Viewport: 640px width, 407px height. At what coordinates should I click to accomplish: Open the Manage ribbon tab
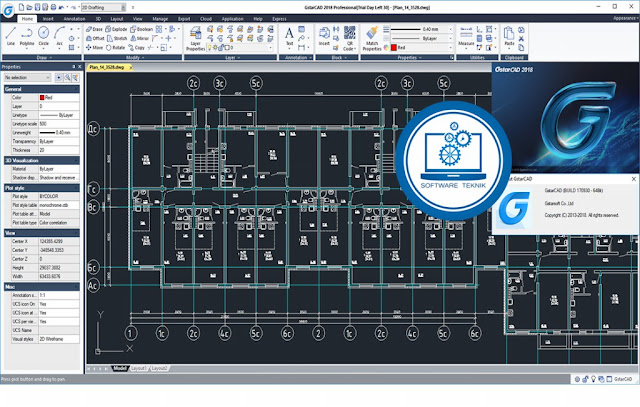pos(160,19)
